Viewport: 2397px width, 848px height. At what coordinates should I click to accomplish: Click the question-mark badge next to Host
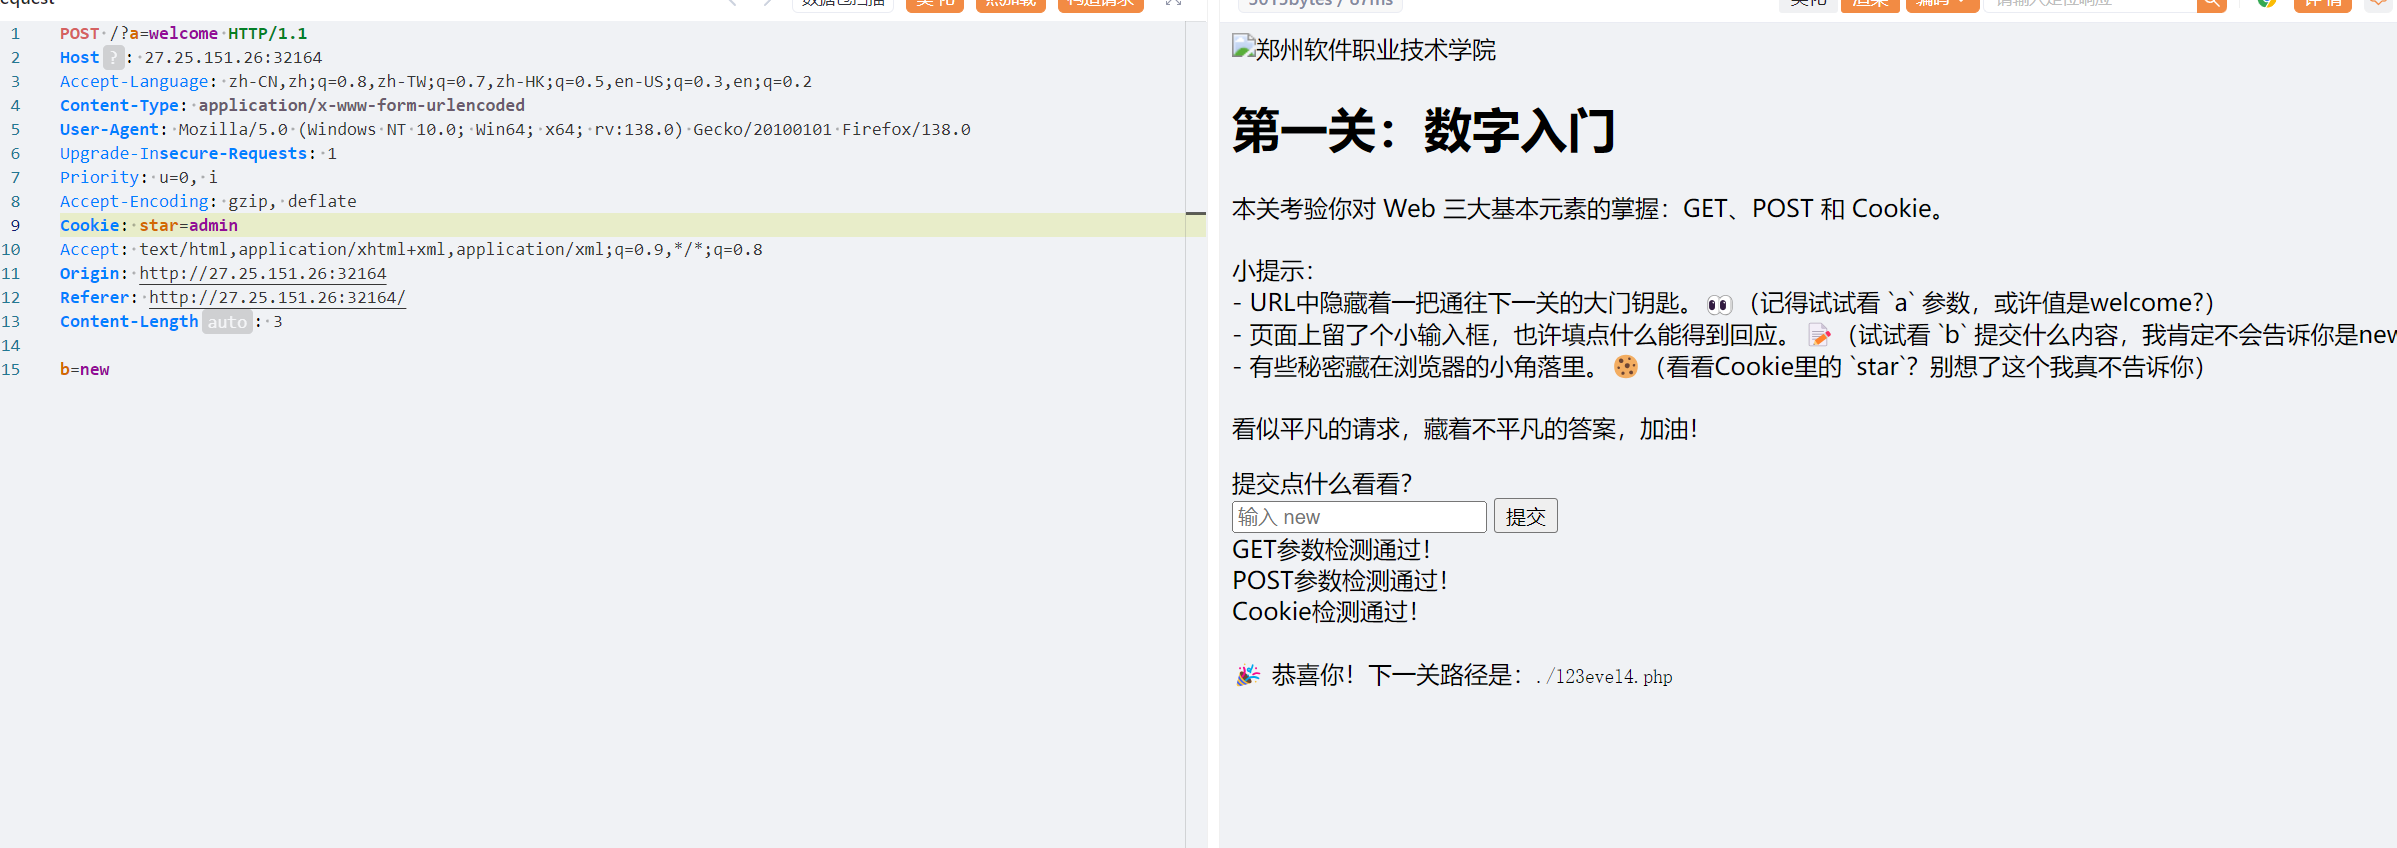click(114, 58)
